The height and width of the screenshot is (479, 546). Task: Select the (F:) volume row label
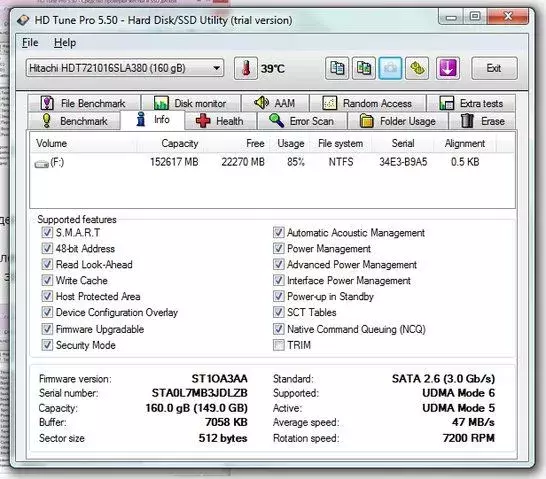(x=57, y=162)
